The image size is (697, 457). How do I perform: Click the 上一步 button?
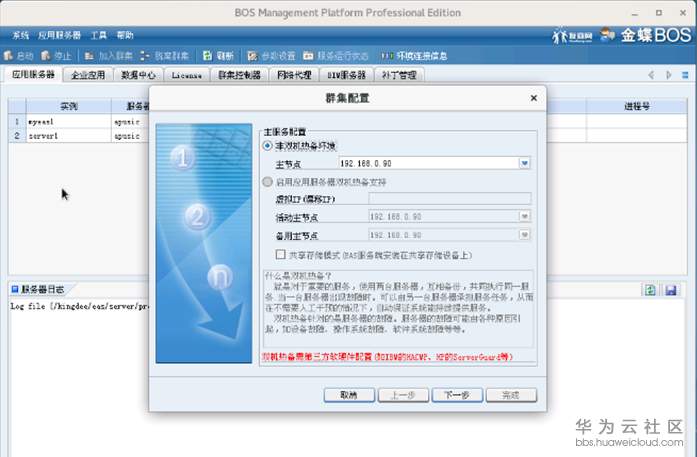coord(403,395)
